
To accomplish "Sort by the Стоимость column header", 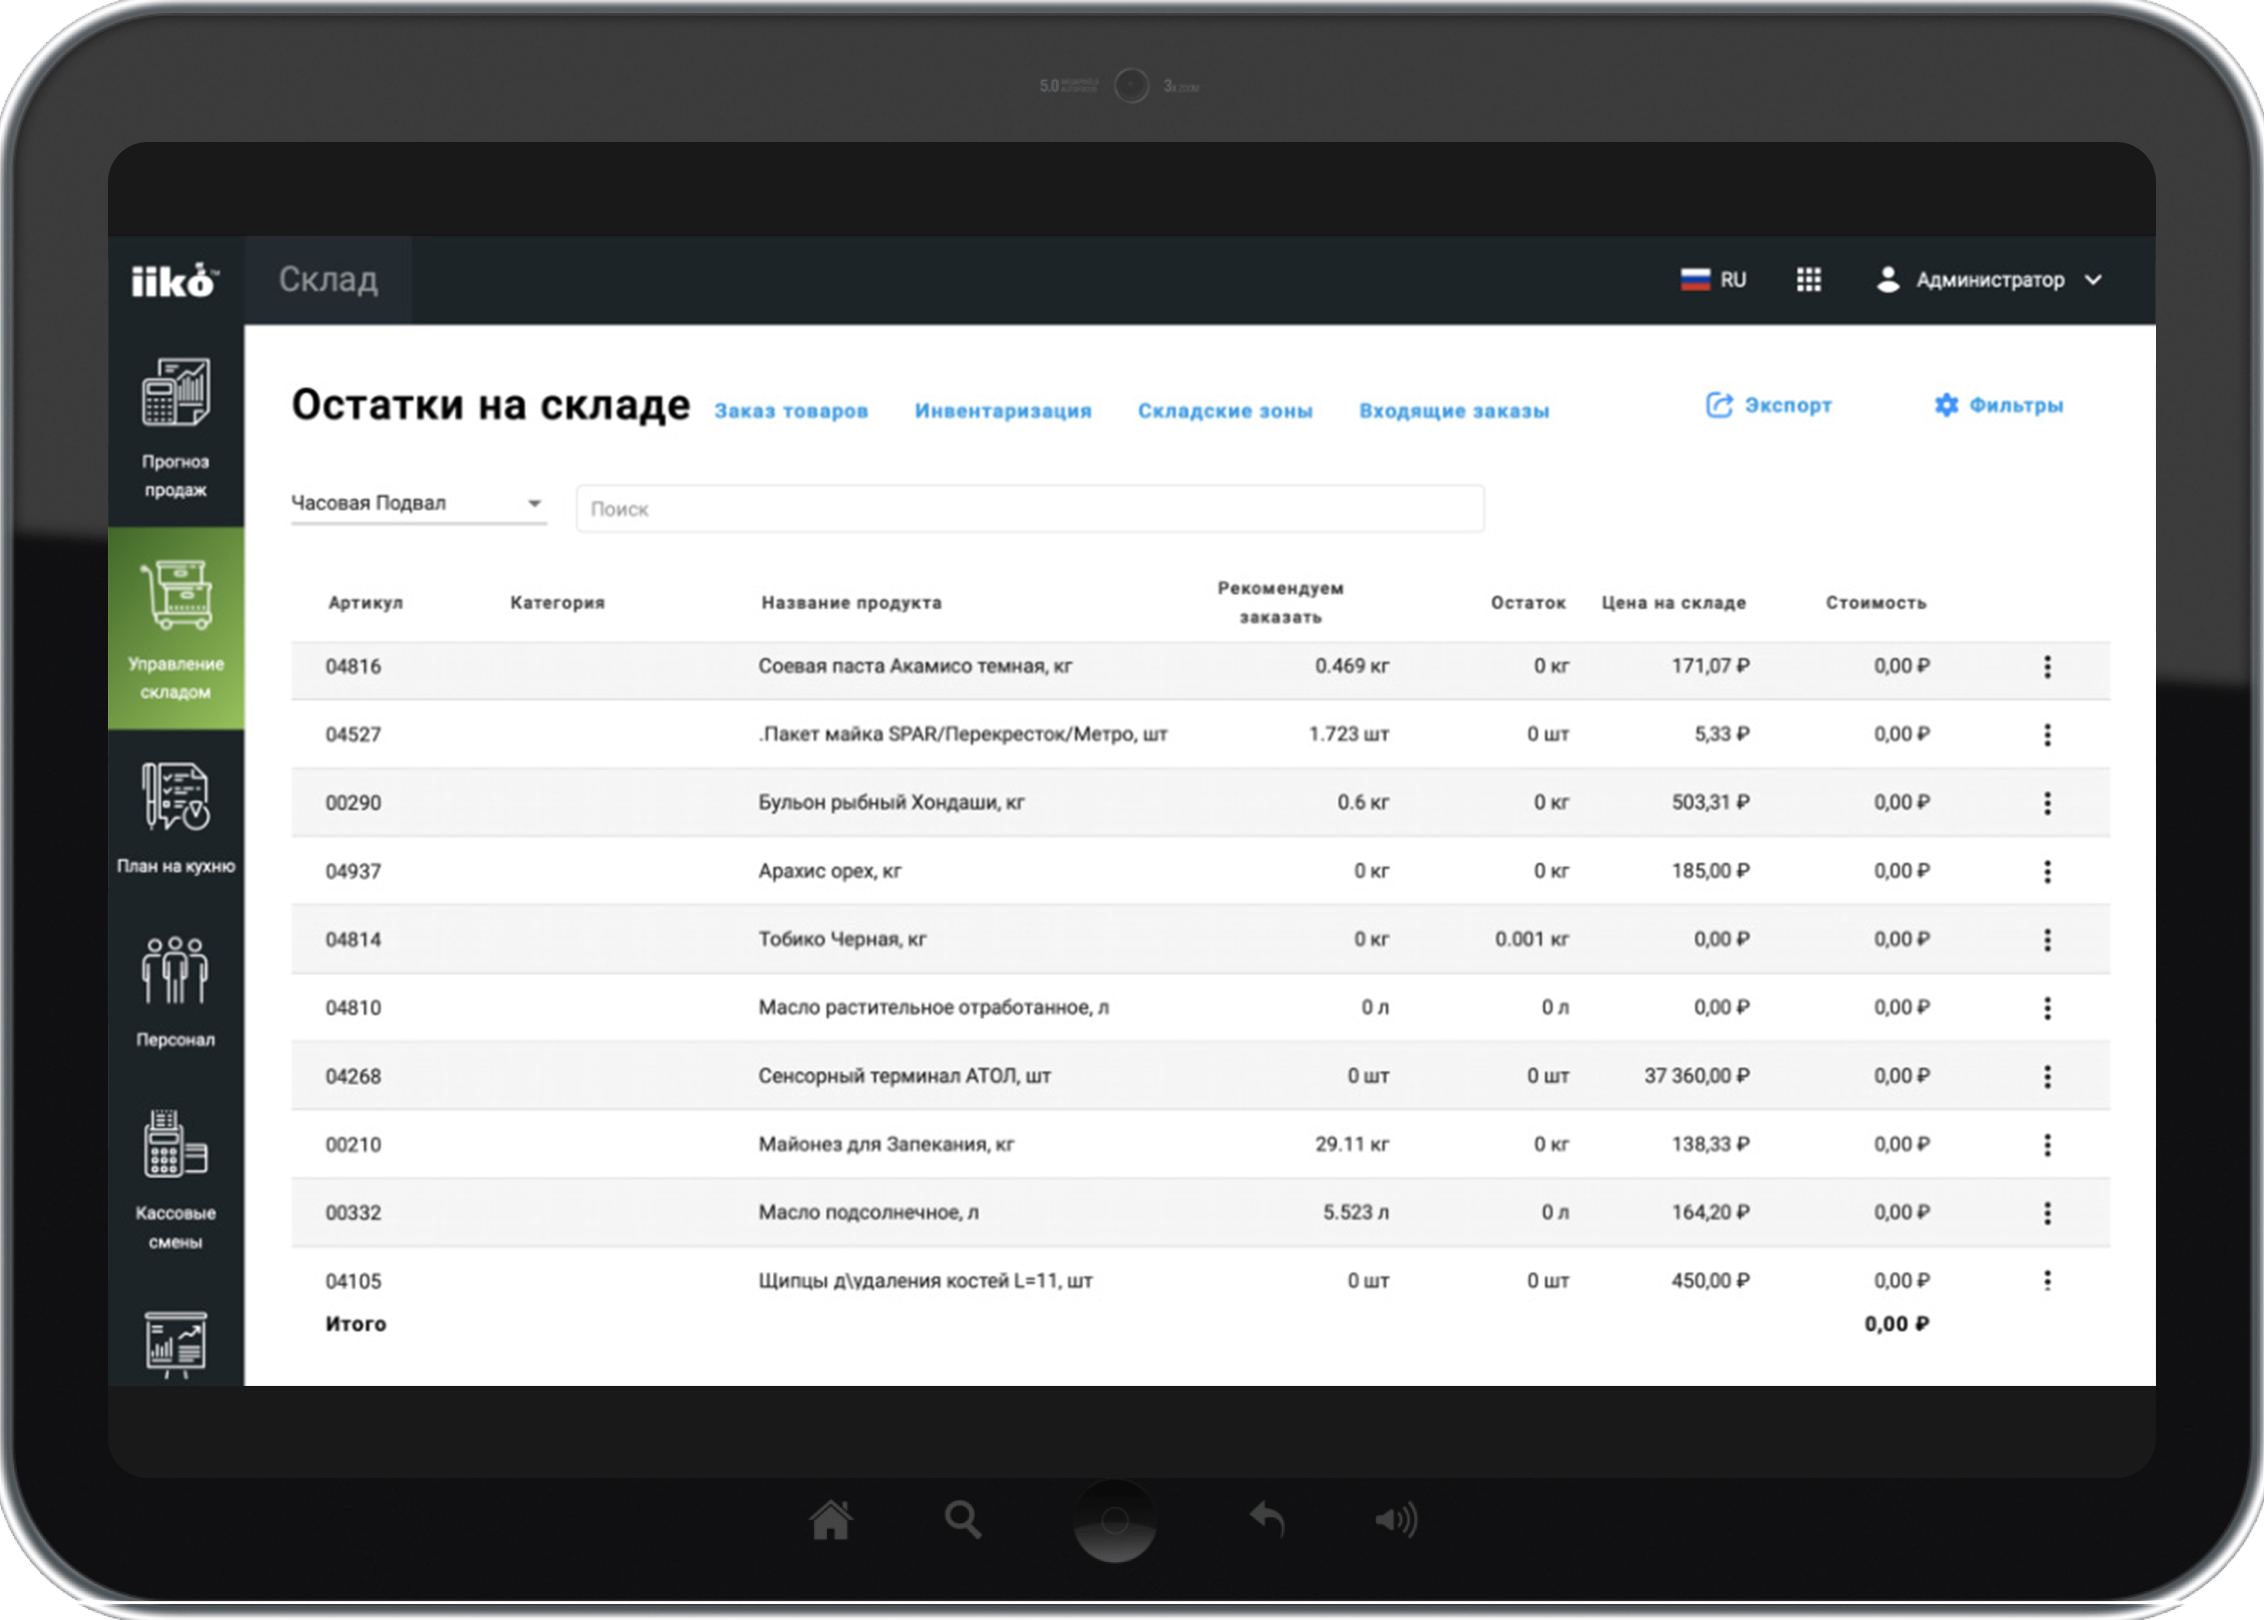I will (x=1876, y=603).
